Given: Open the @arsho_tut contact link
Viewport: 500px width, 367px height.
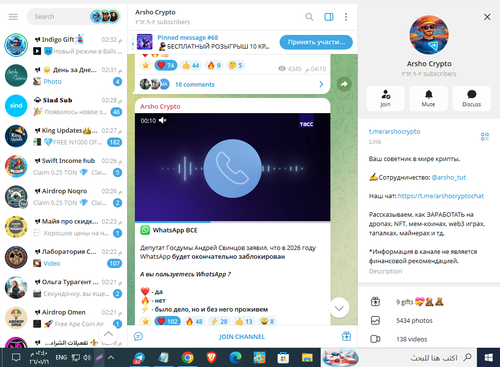Looking at the screenshot, I should coord(448,177).
